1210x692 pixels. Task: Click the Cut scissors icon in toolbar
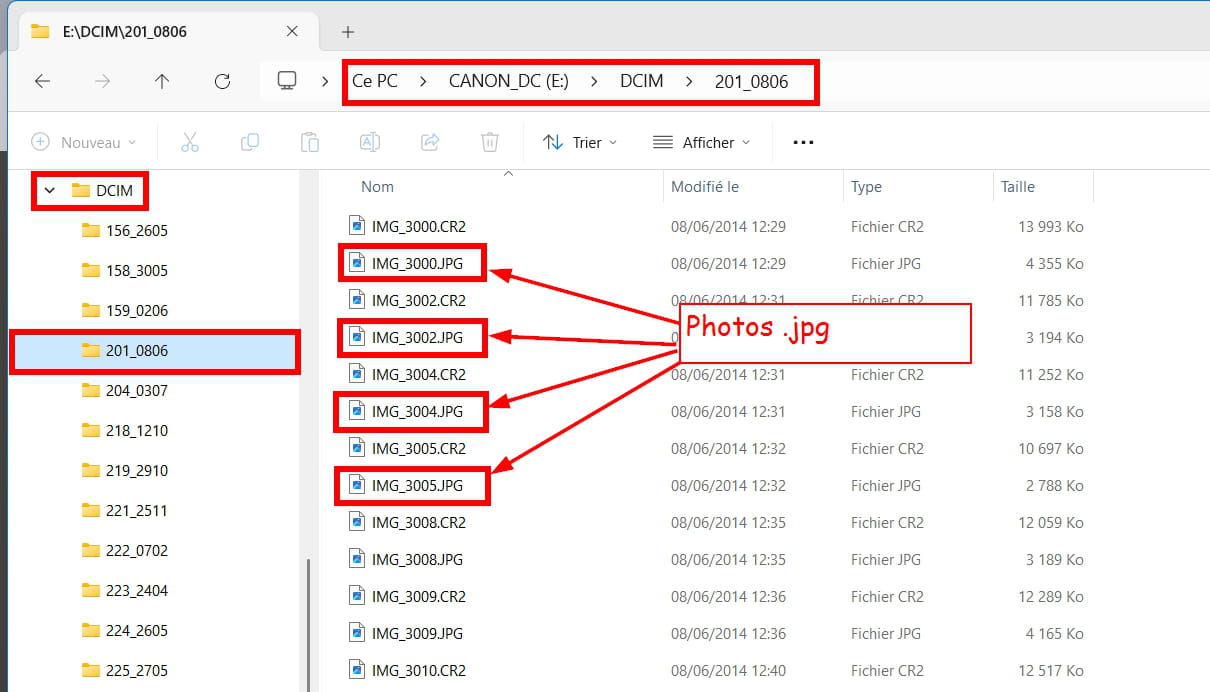[x=190, y=142]
